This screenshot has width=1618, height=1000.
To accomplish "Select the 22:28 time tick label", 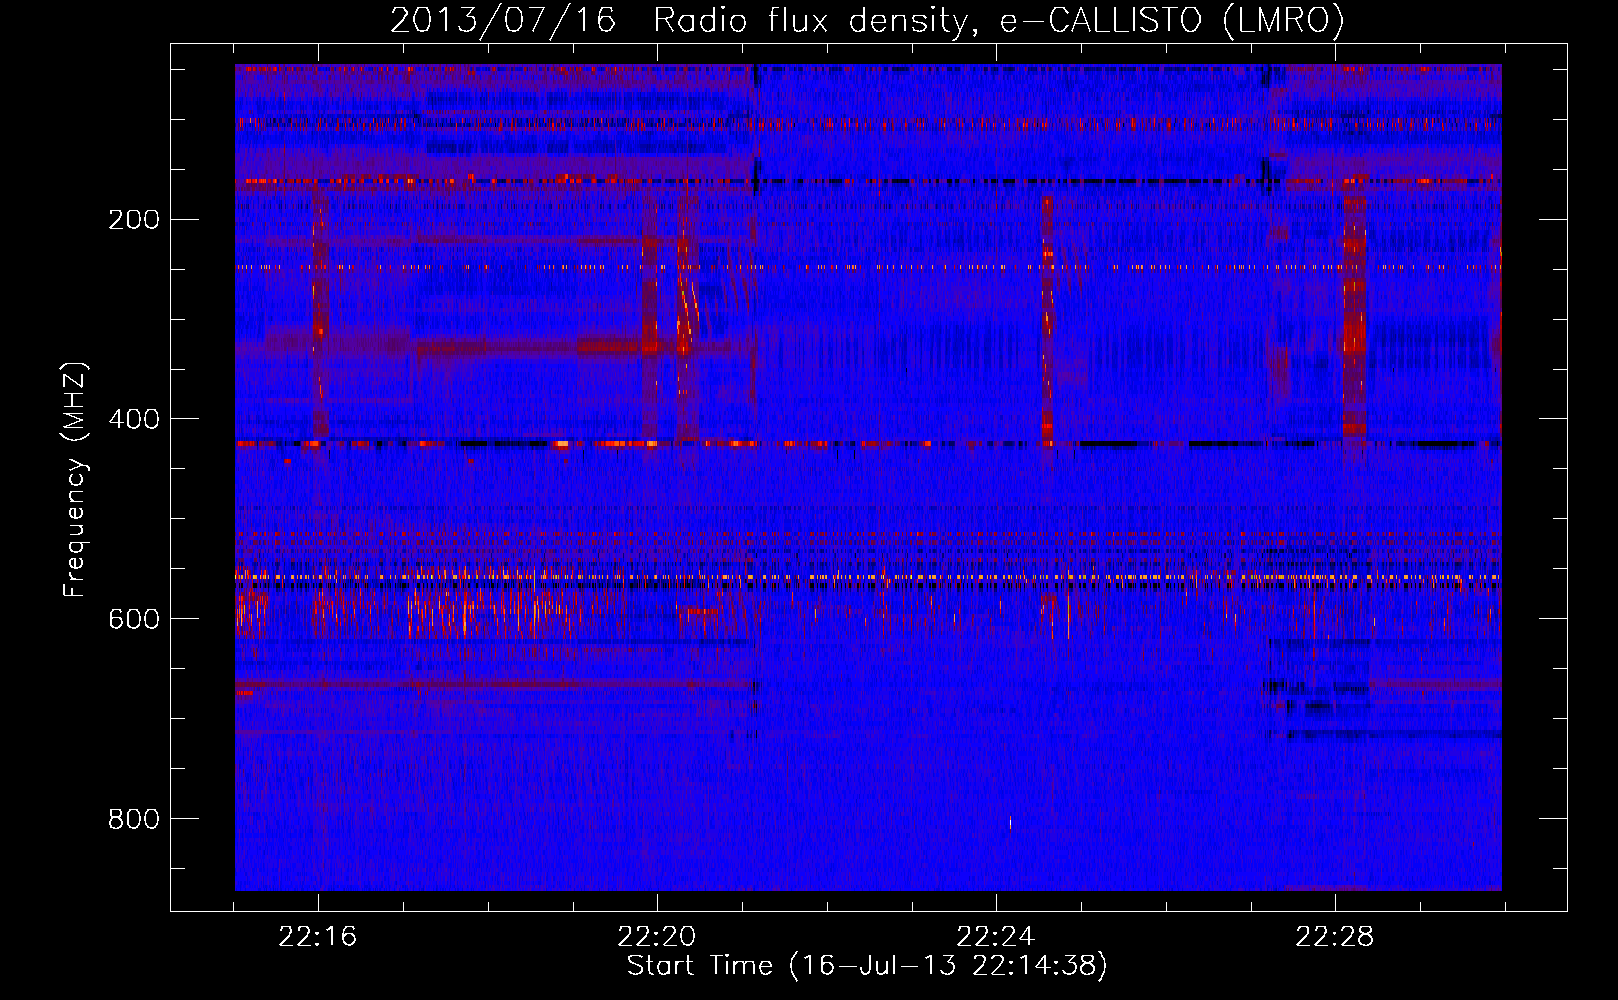I will [1335, 937].
